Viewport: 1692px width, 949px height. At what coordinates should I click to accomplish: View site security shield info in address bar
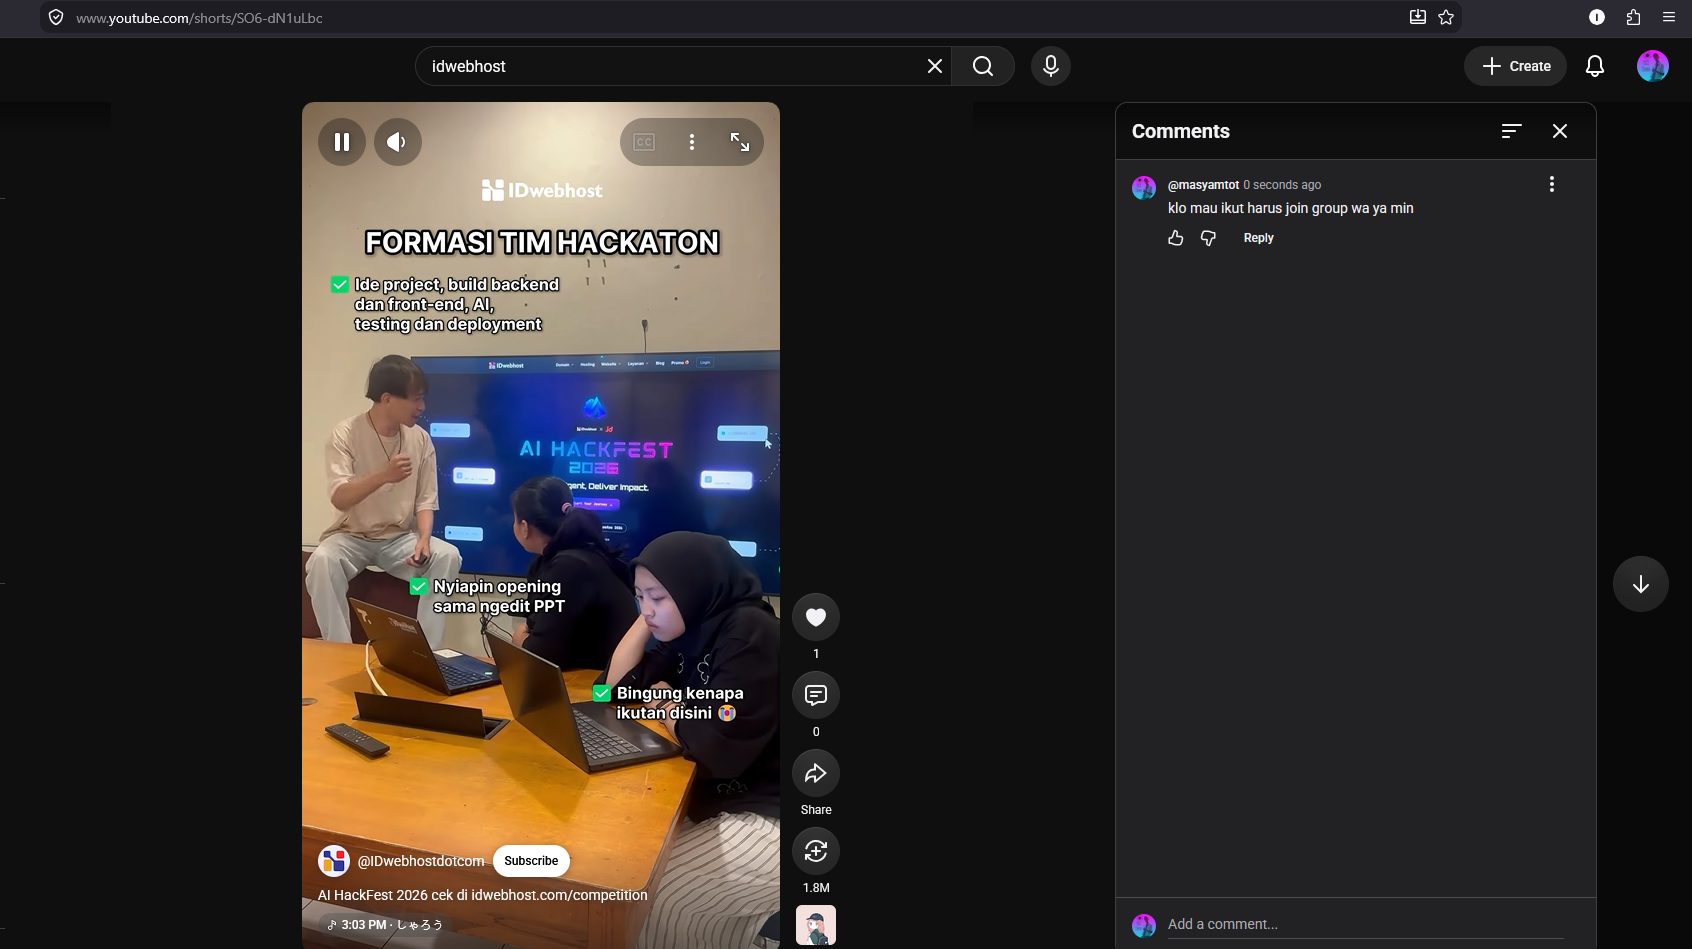tap(56, 18)
